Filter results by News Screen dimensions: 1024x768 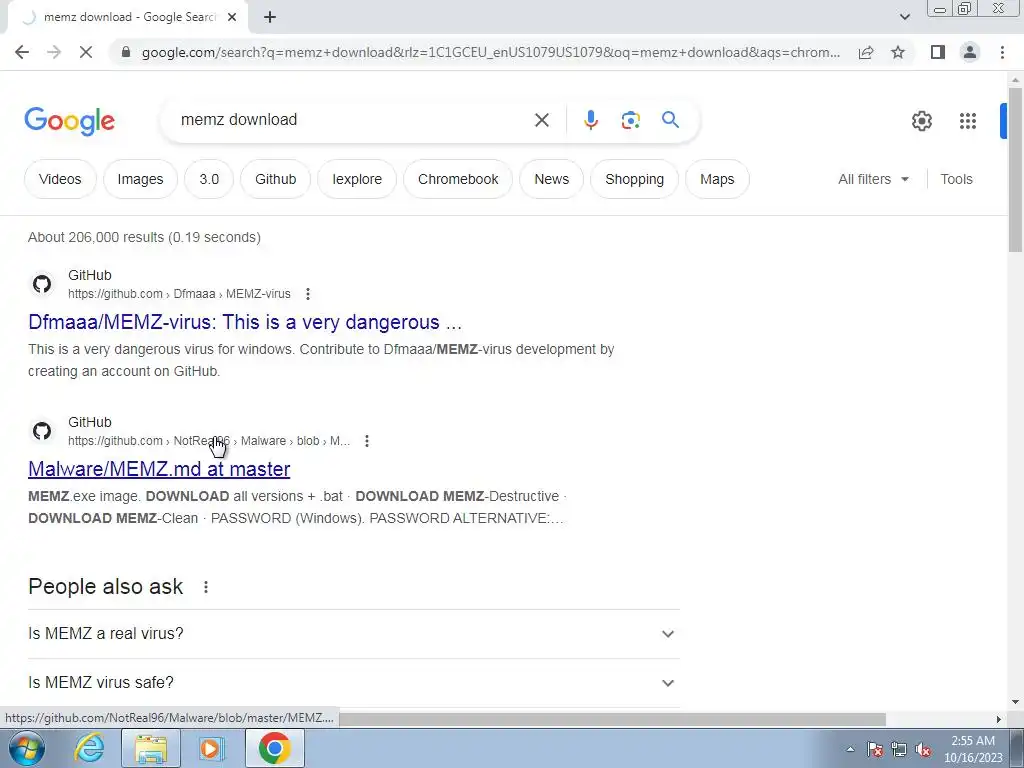(552, 179)
